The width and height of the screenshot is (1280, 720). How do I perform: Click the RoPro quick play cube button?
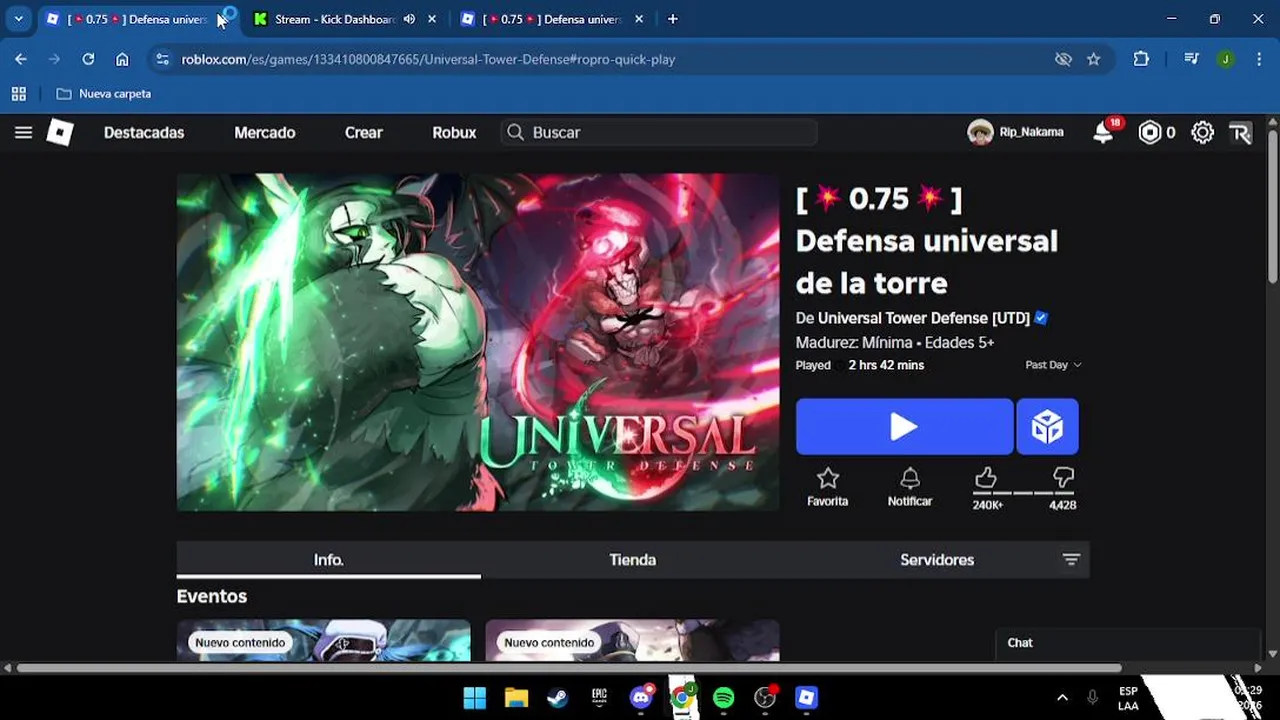click(1047, 427)
